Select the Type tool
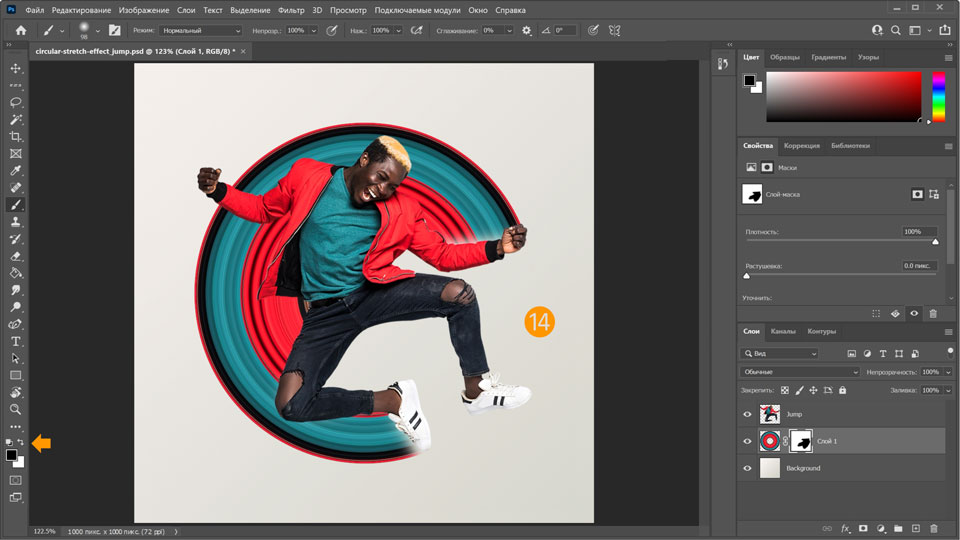960x540 pixels. click(x=16, y=341)
